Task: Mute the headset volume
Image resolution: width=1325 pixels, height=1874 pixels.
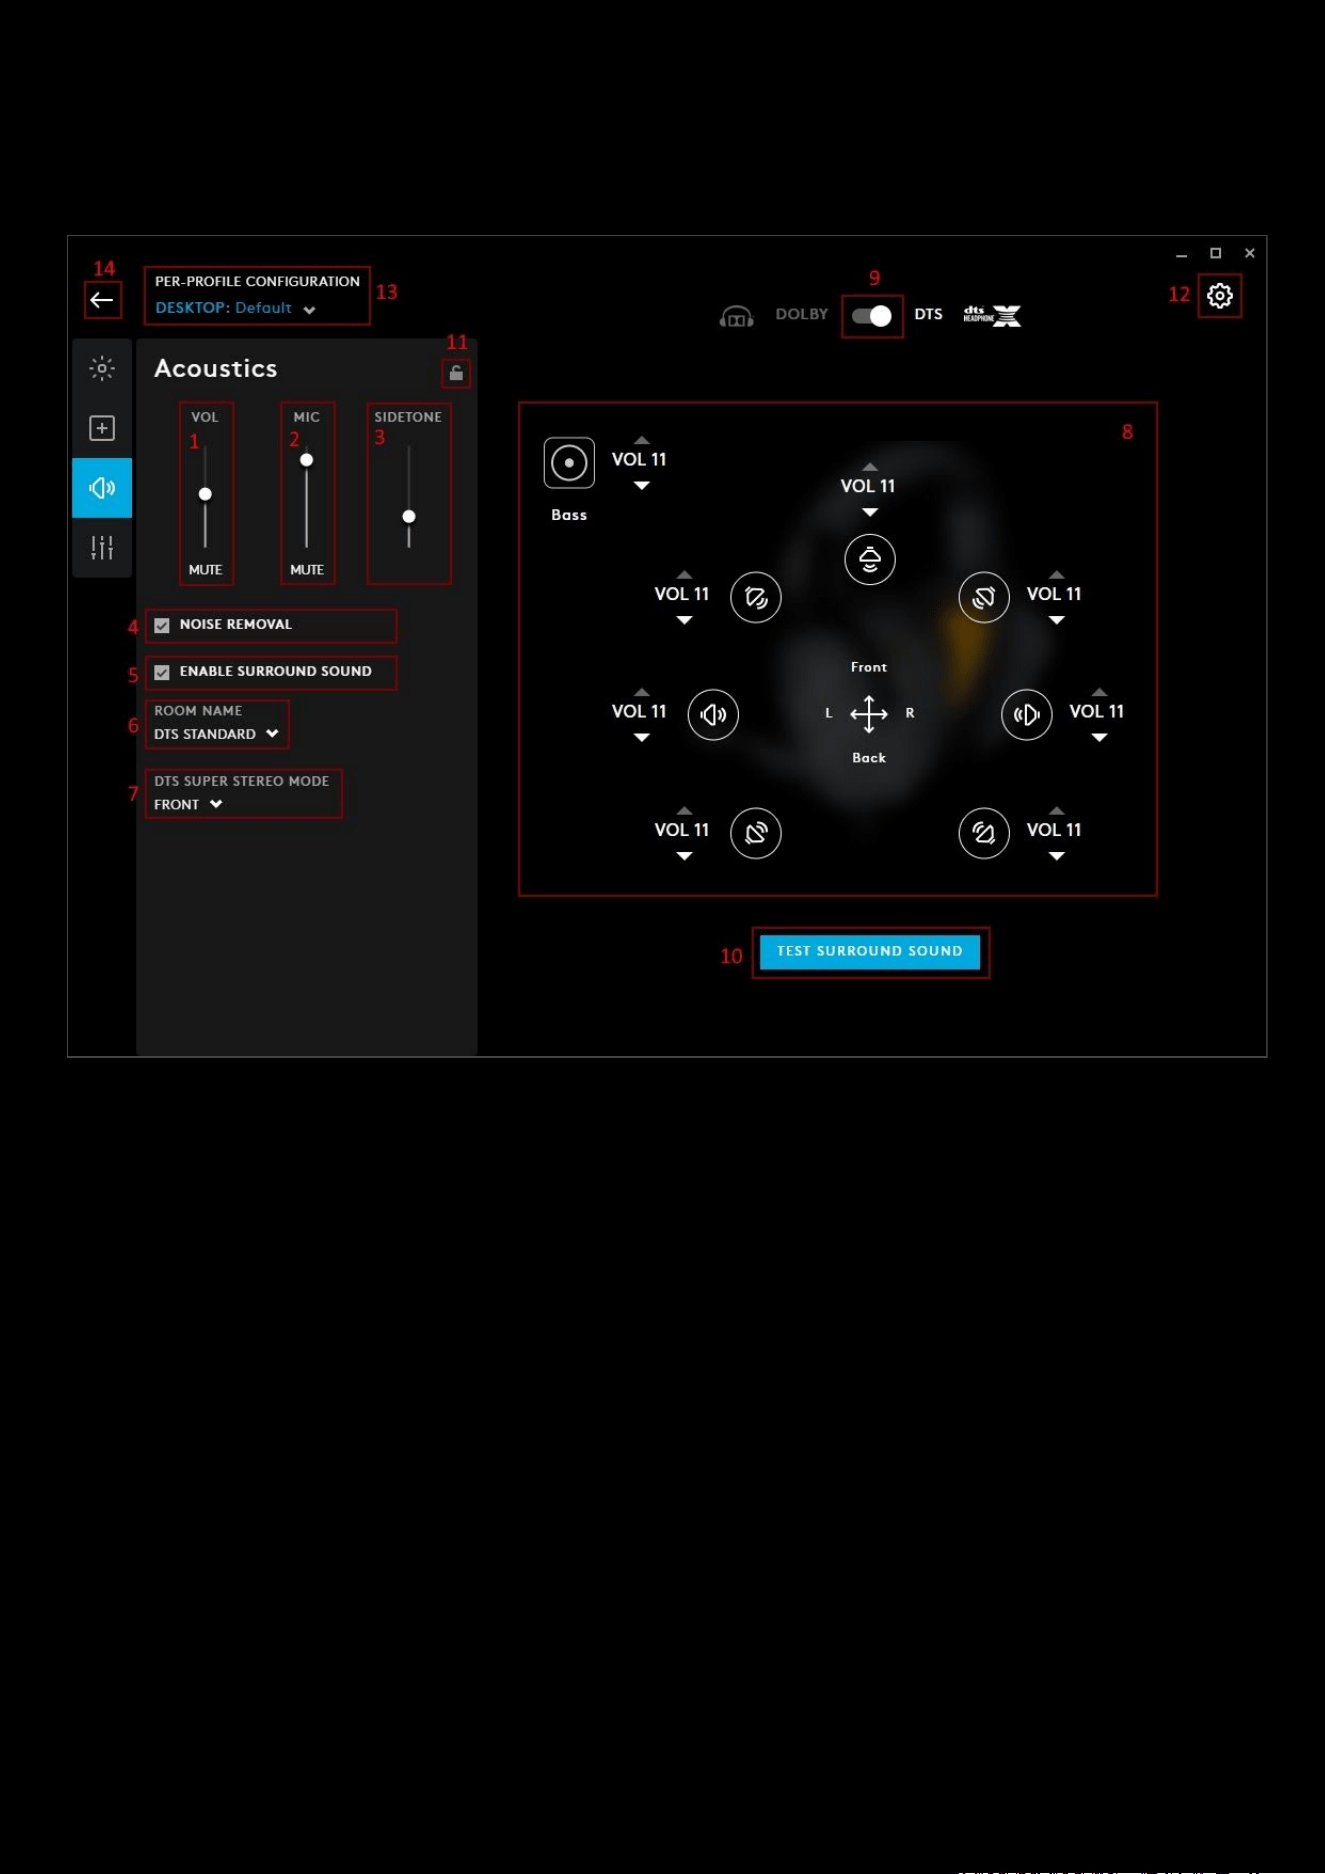Action: pyautogui.click(x=205, y=570)
